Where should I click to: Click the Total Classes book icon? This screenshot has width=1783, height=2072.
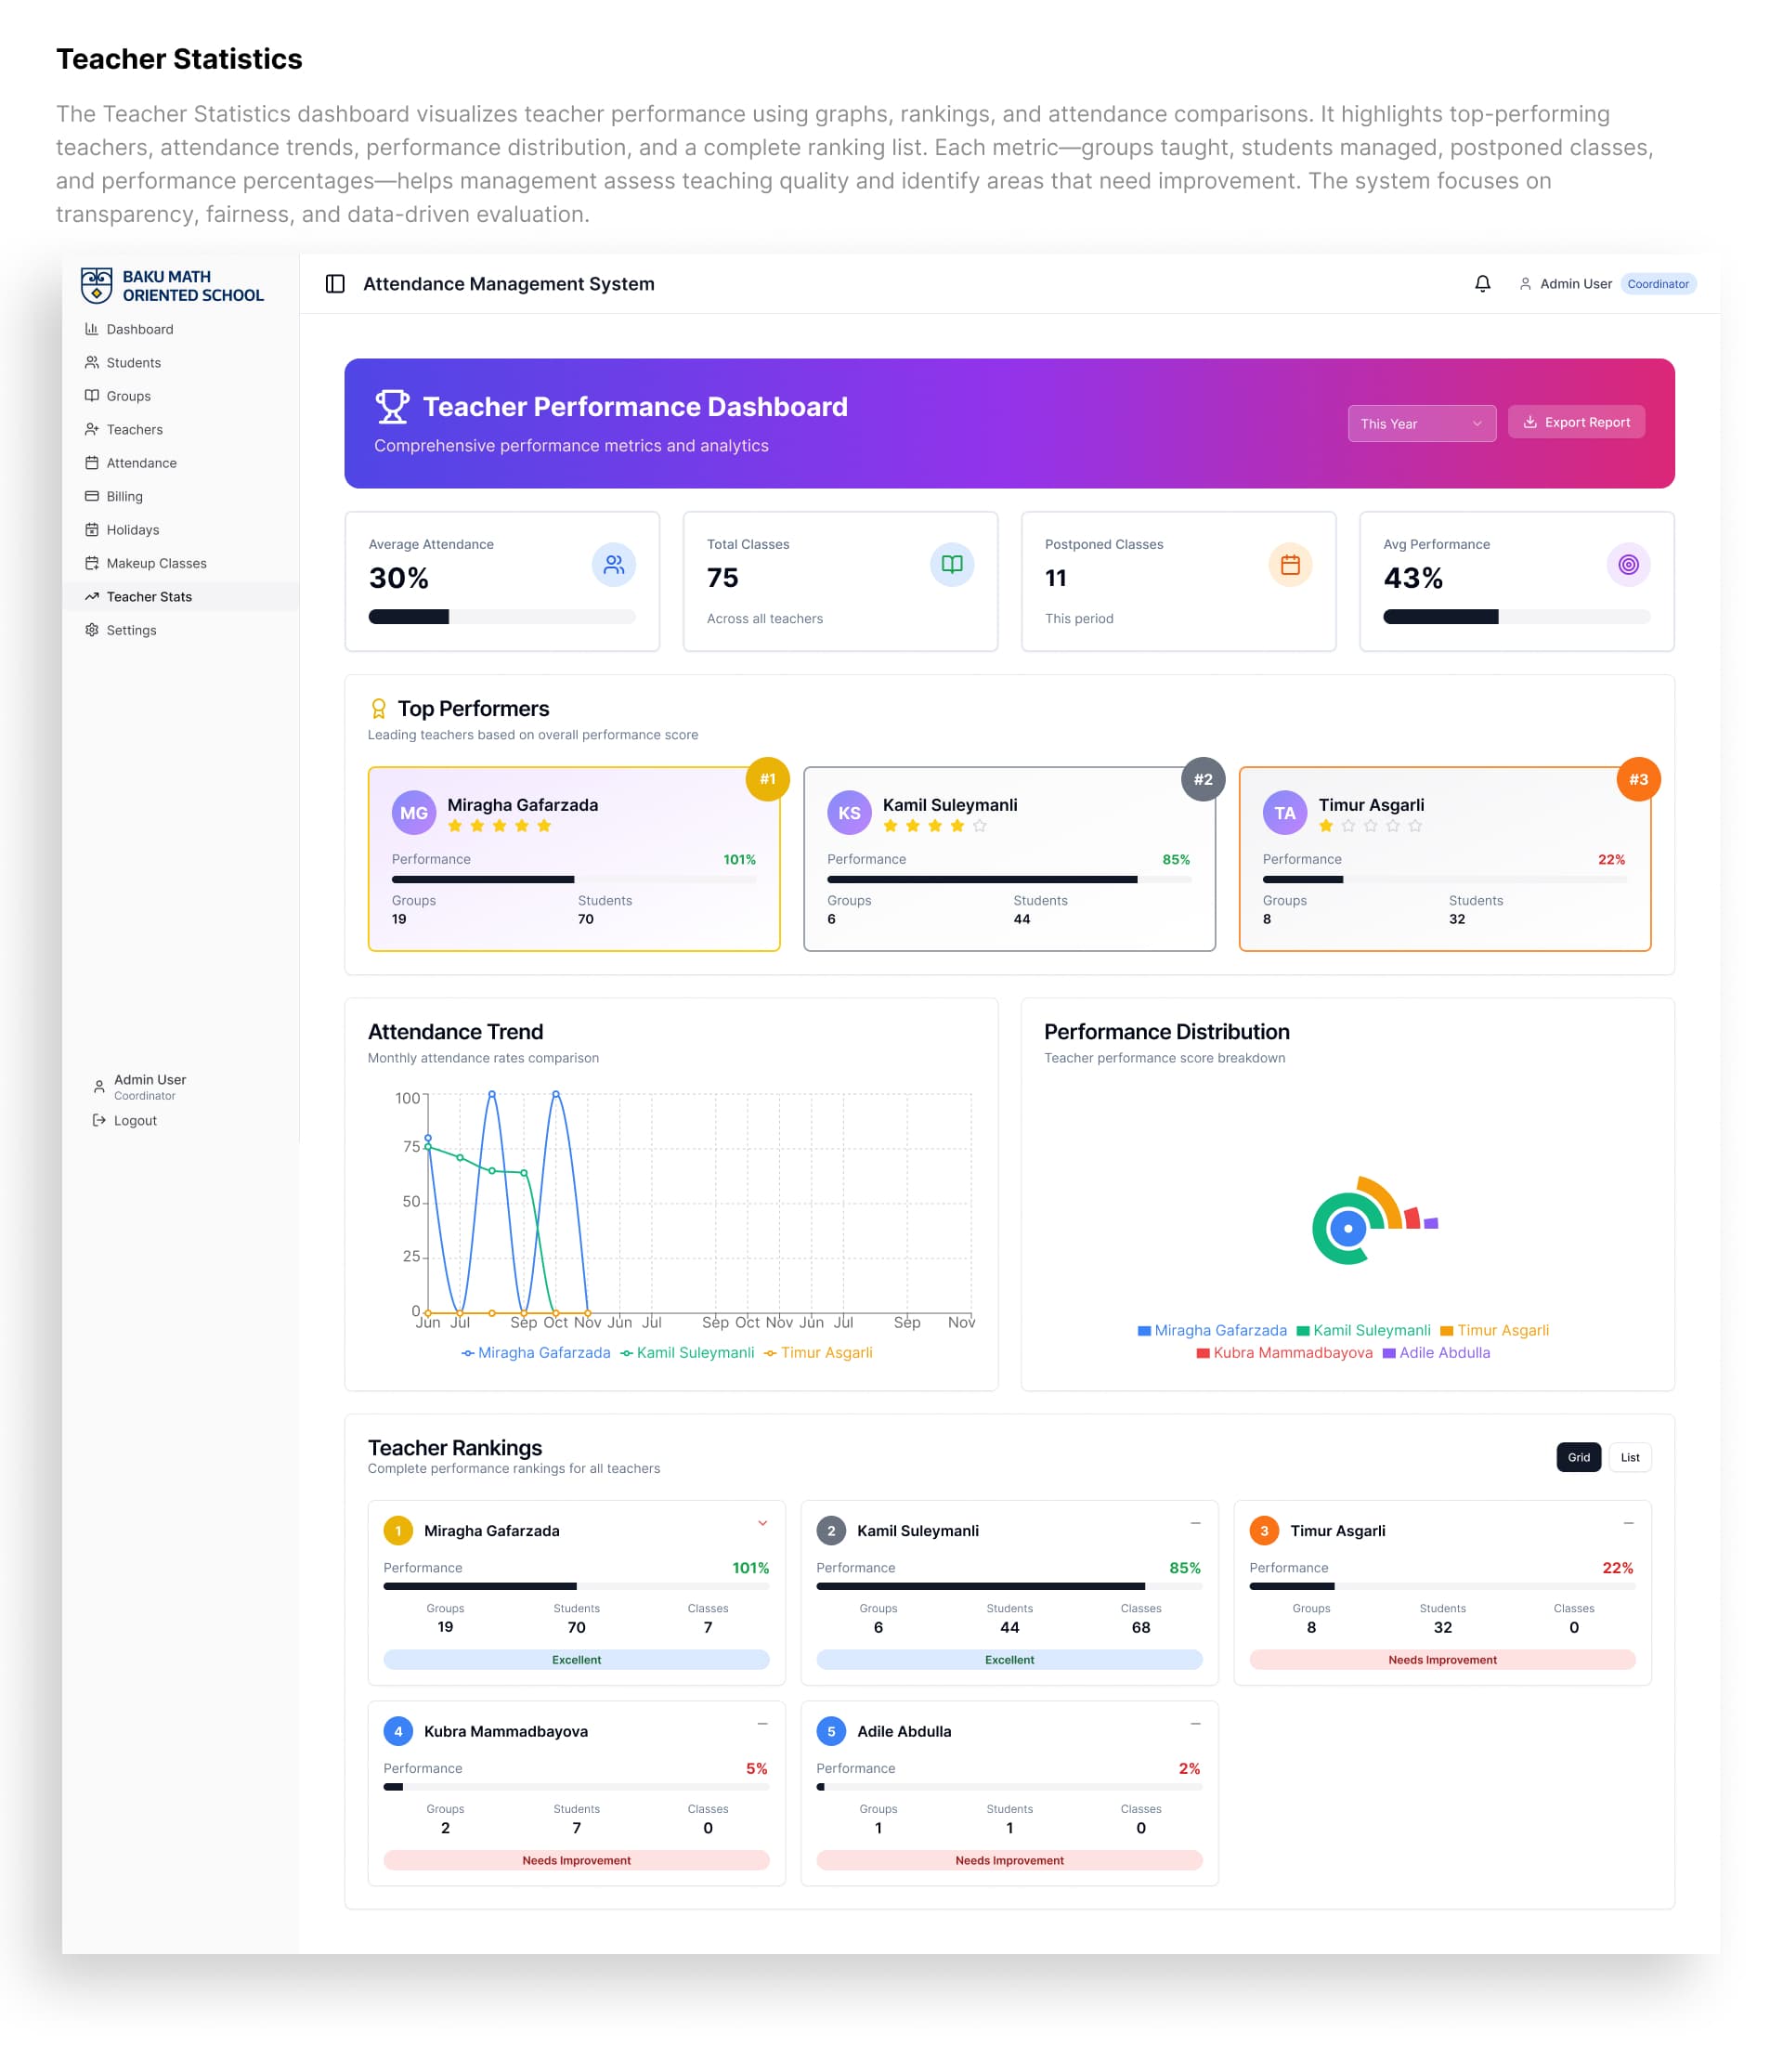(951, 565)
